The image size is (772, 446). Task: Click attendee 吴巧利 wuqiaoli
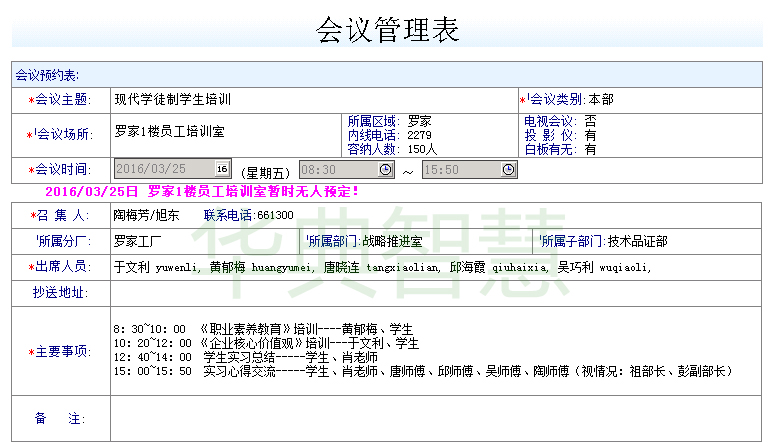coord(605,267)
